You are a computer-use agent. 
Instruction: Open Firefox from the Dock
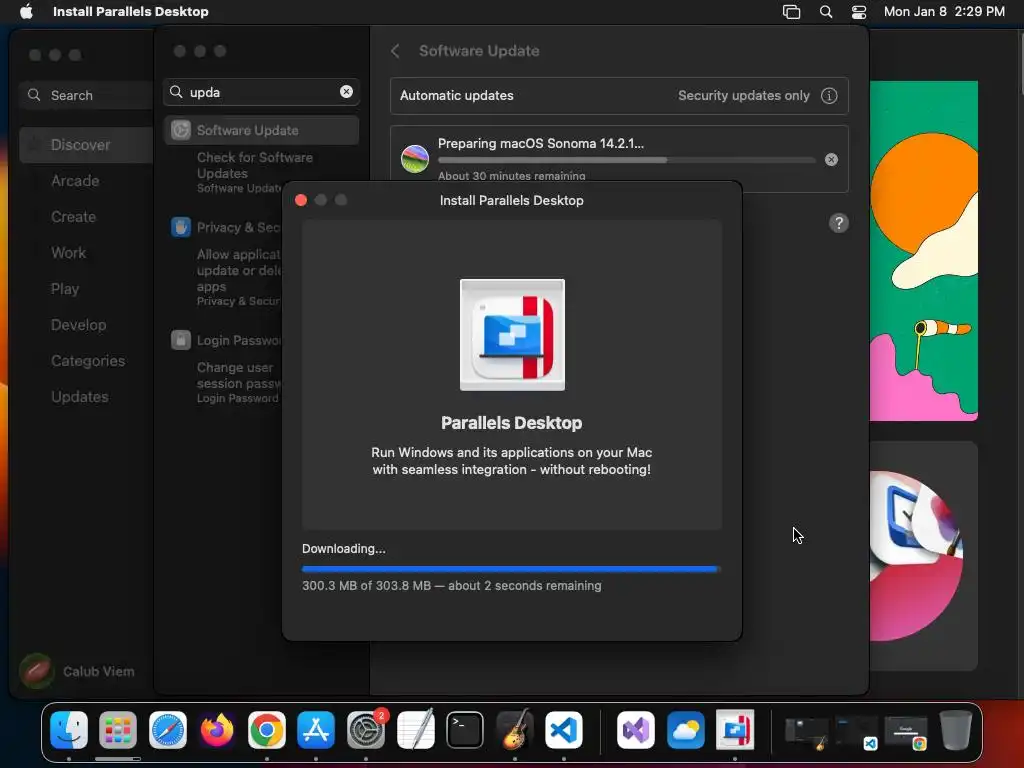point(217,729)
